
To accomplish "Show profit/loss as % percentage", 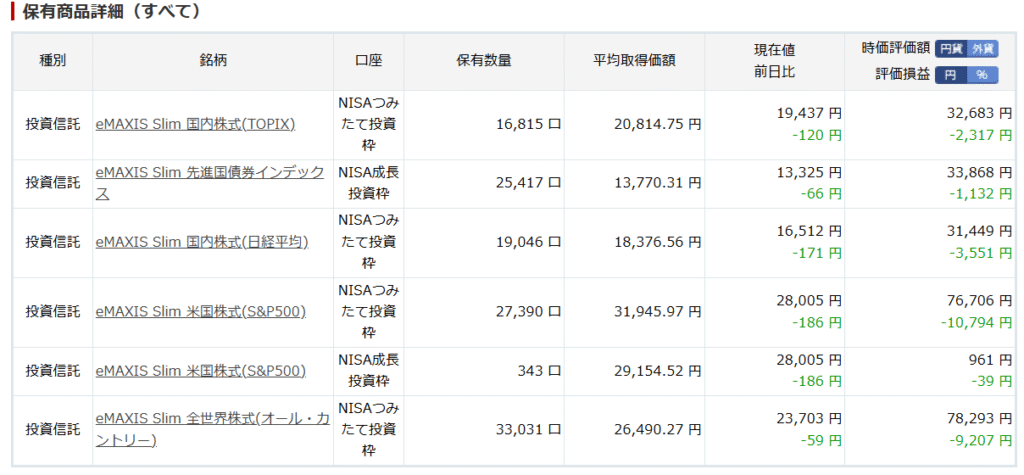I will [x=982, y=75].
